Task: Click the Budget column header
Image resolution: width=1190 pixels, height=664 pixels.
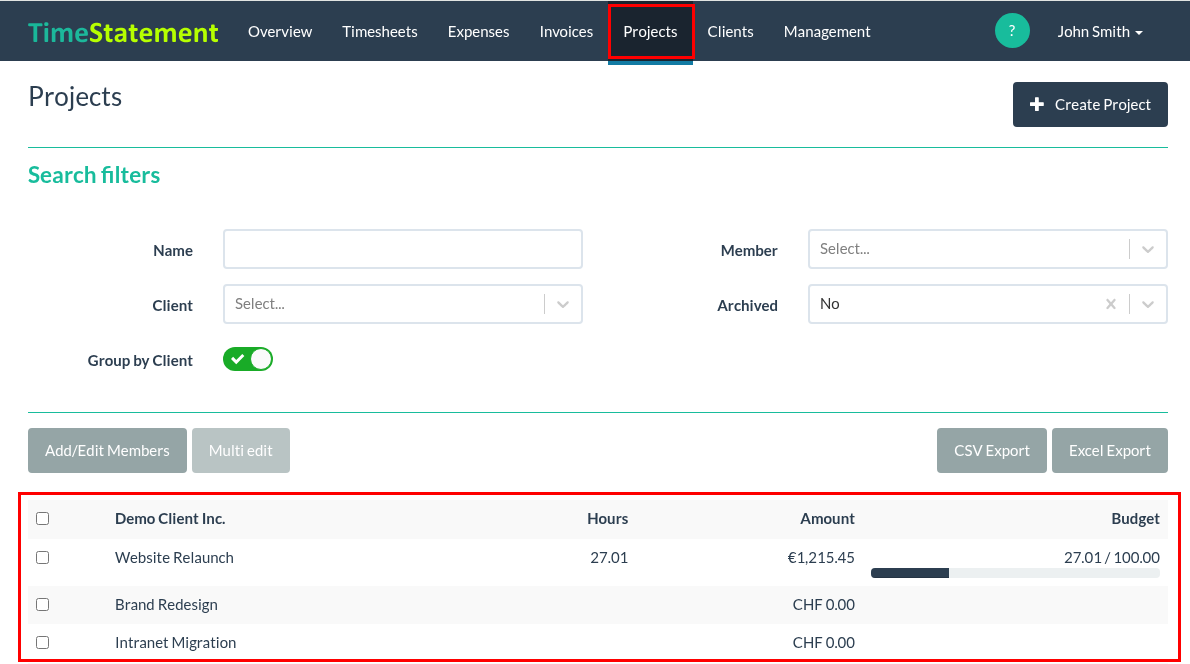Action: coord(1135,518)
